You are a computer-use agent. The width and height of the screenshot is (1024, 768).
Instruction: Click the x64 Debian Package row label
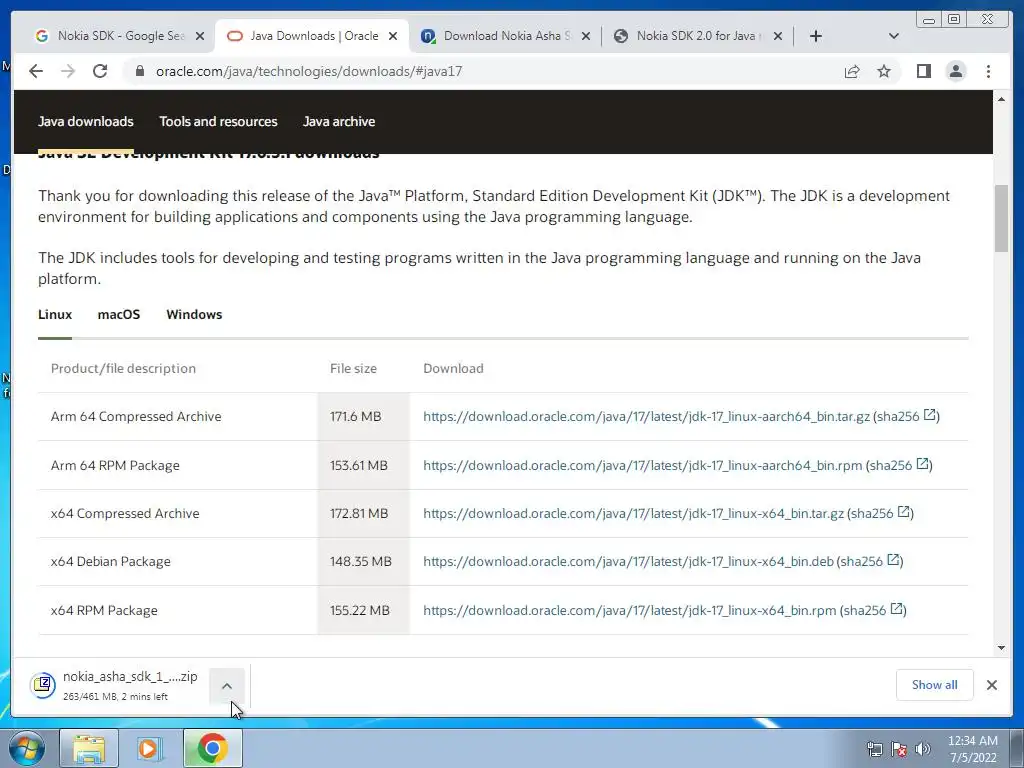pyautogui.click(x=110, y=562)
